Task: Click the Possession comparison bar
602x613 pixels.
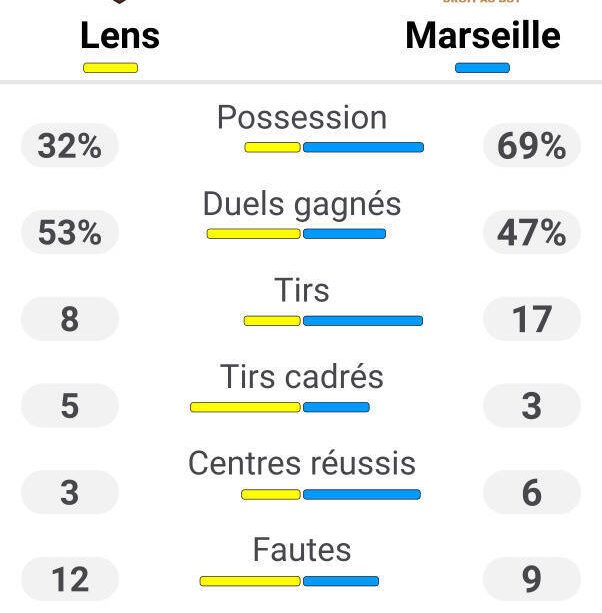Action: [x=334, y=147]
